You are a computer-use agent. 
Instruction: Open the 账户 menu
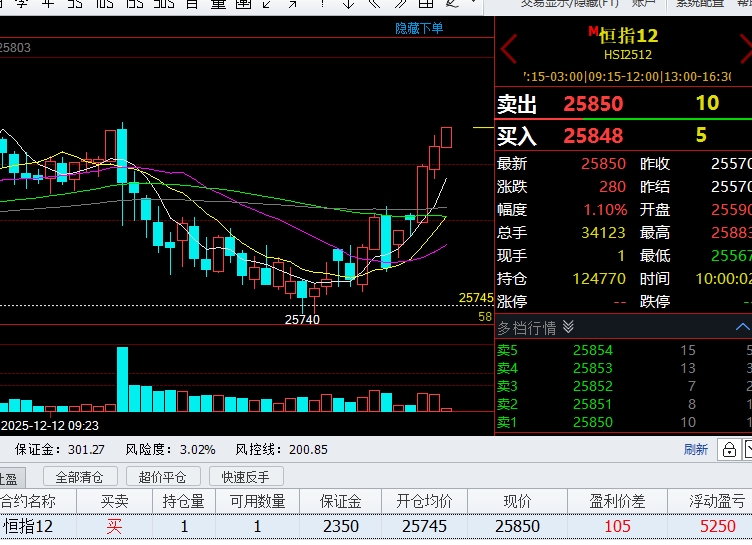pyautogui.click(x=644, y=3)
